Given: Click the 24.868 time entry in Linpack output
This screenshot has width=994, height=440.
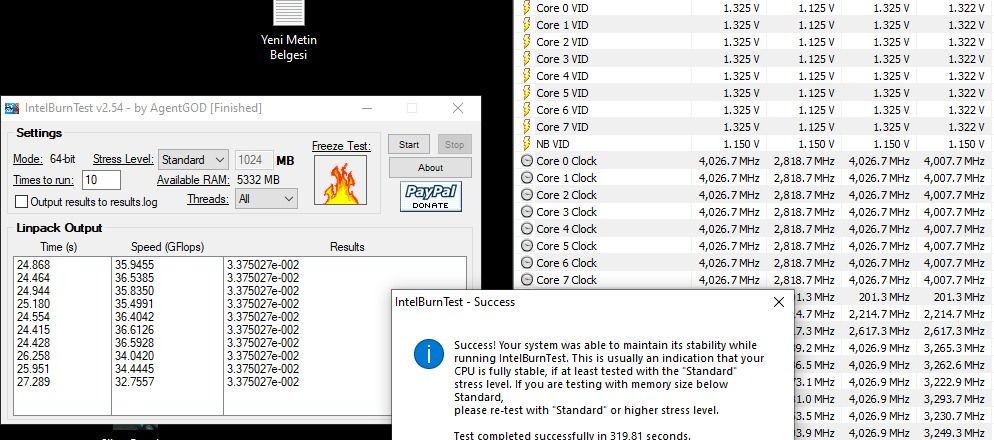Looking at the screenshot, I should (x=34, y=265).
